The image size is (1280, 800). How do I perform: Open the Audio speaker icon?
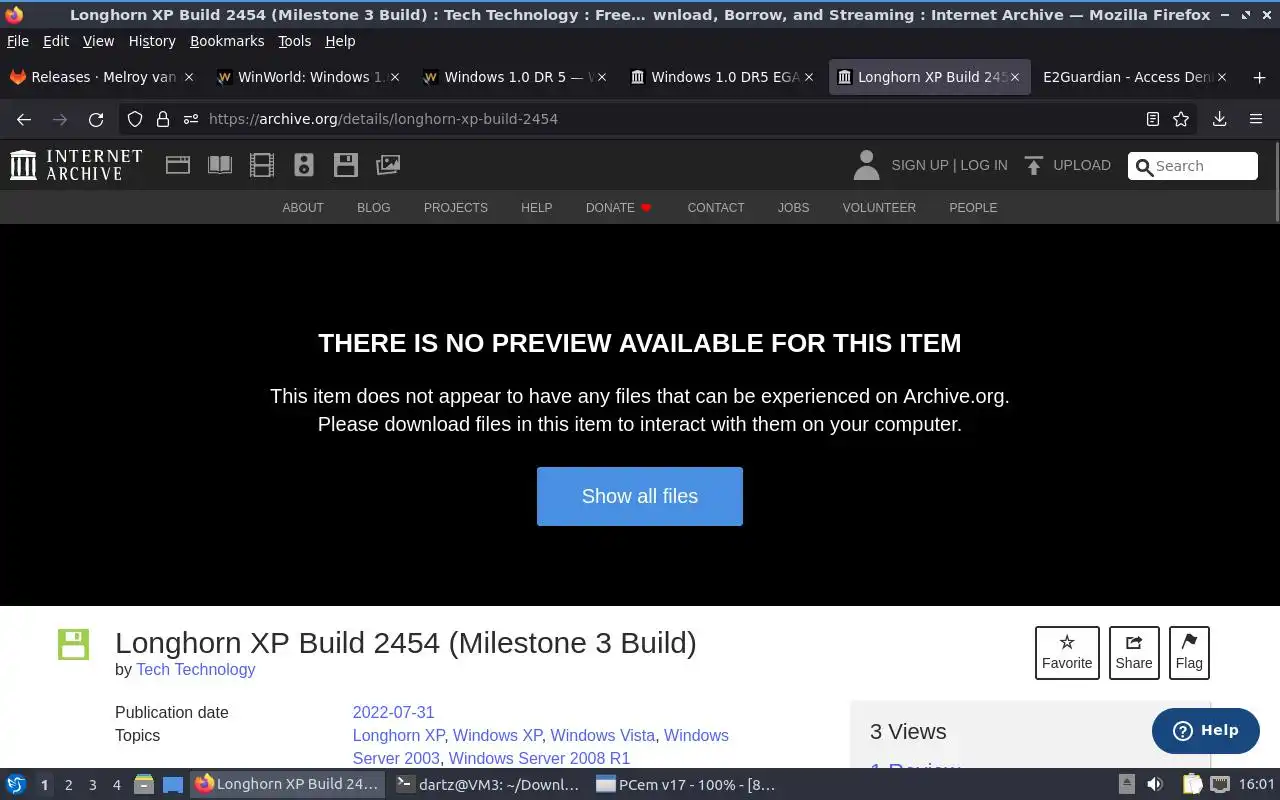[304, 165]
